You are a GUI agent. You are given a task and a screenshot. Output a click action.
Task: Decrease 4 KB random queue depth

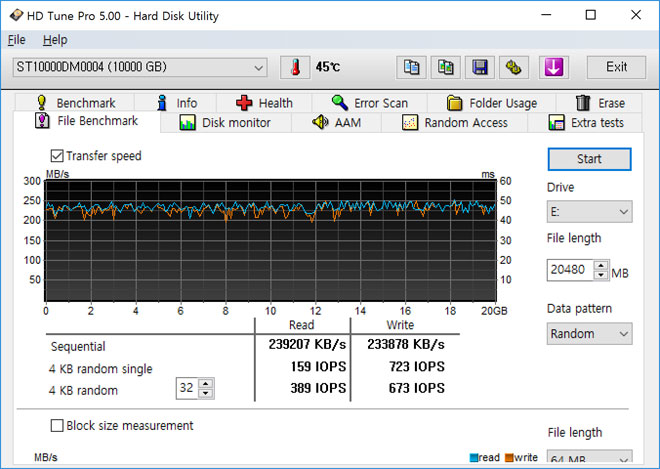tap(205, 393)
